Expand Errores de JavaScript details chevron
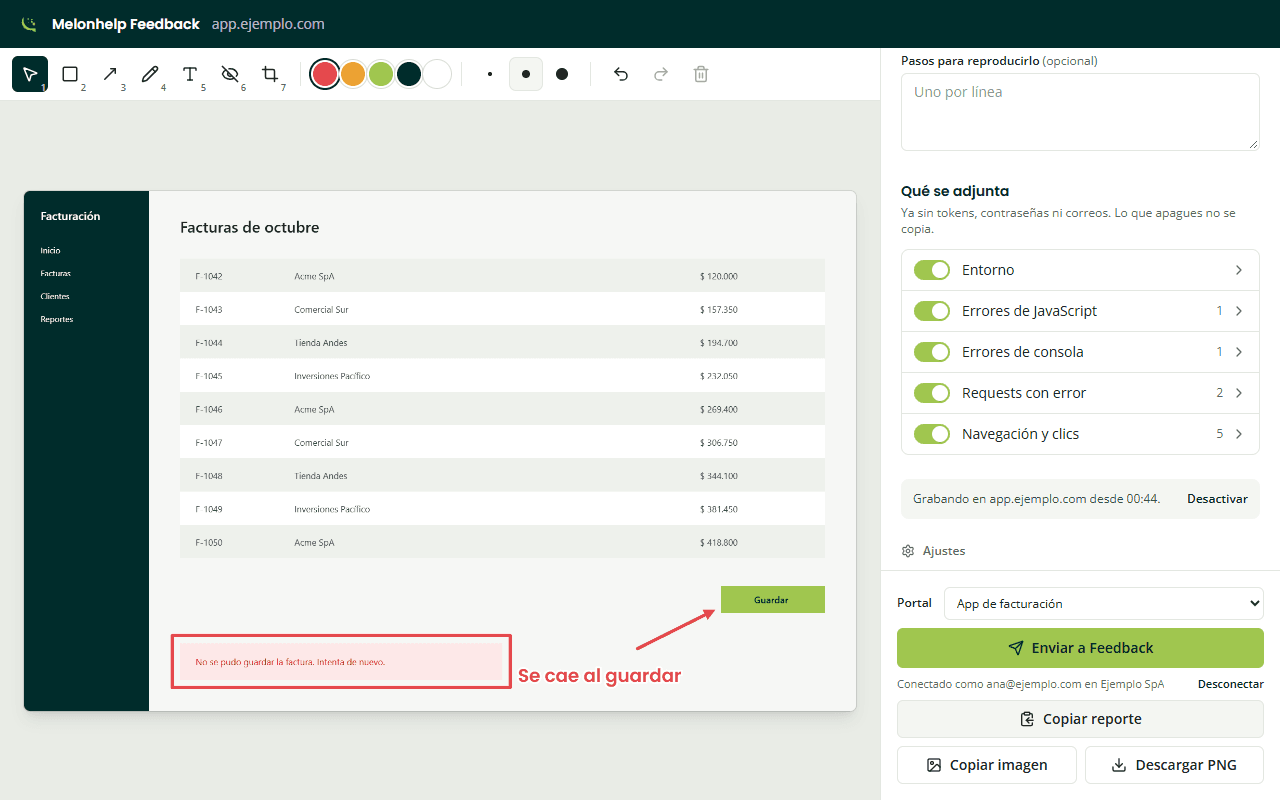Image resolution: width=1280 pixels, height=800 pixels. click(1239, 311)
